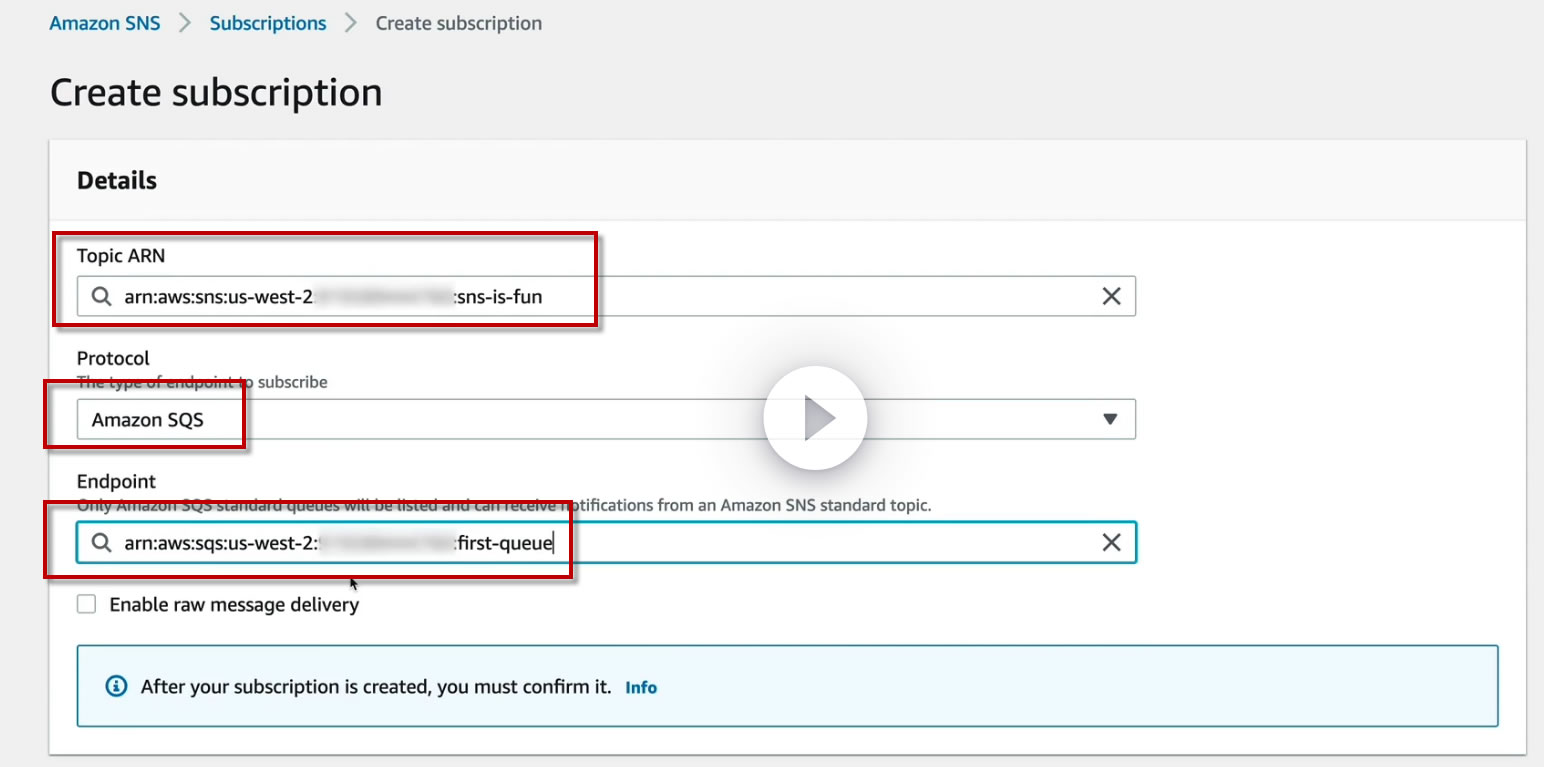The image size is (1544, 767).
Task: Click the search icon in Topic ARN
Action: (x=101, y=296)
